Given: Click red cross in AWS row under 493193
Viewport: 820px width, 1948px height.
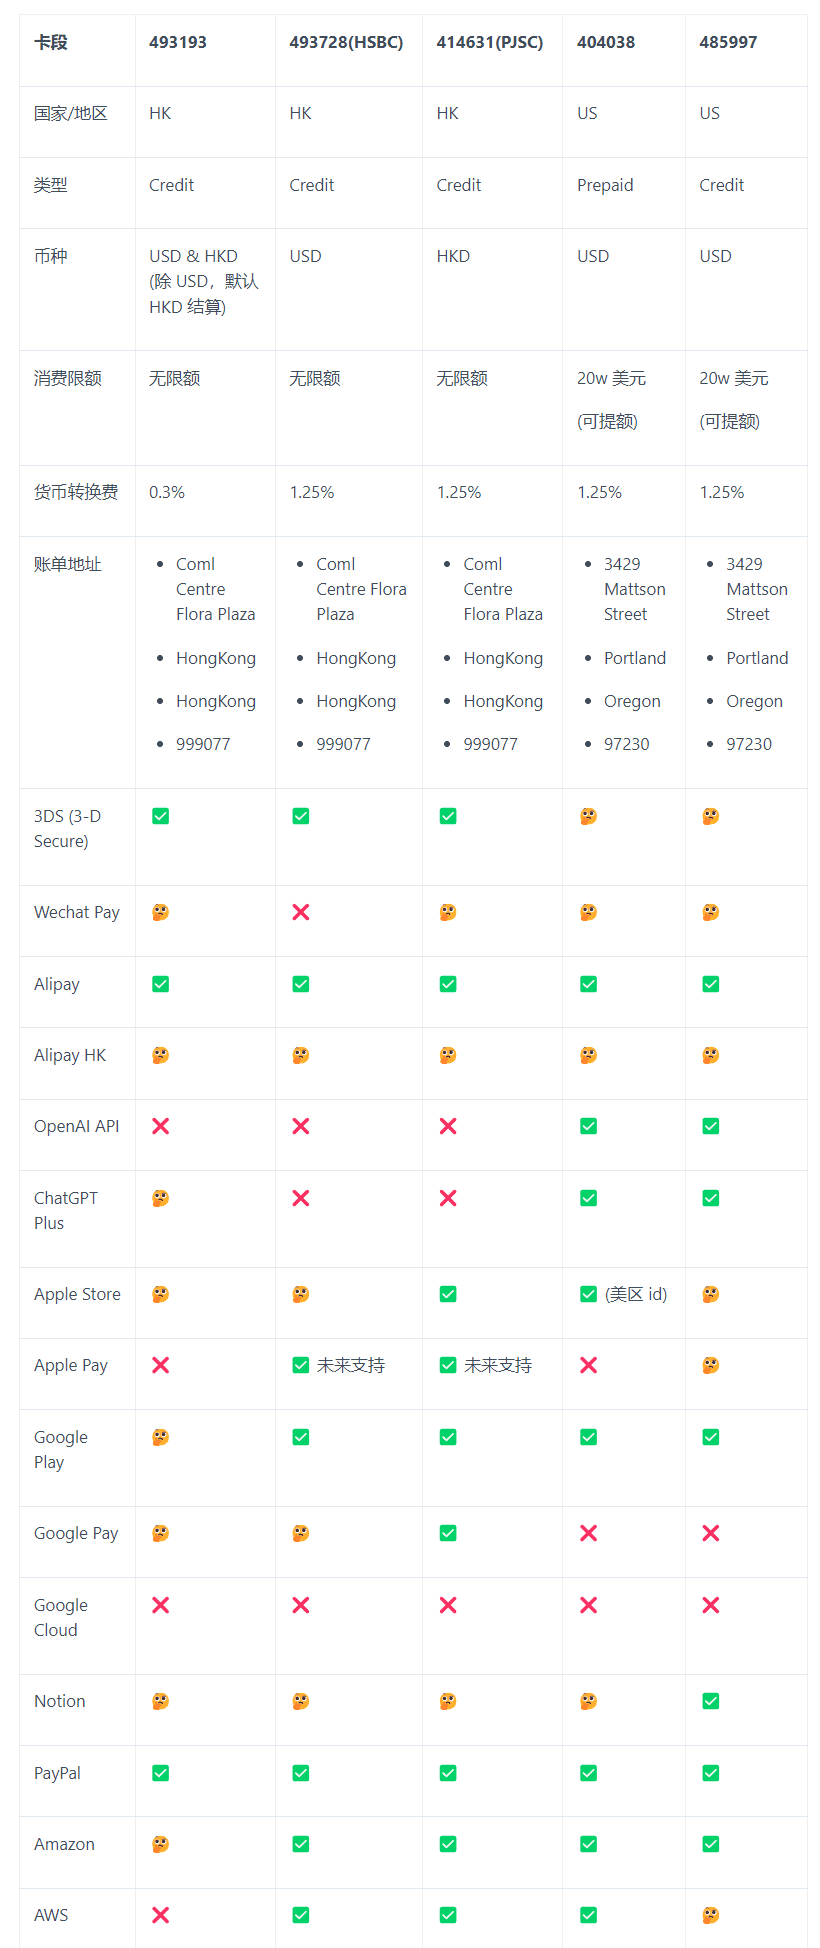Looking at the screenshot, I should (160, 1915).
